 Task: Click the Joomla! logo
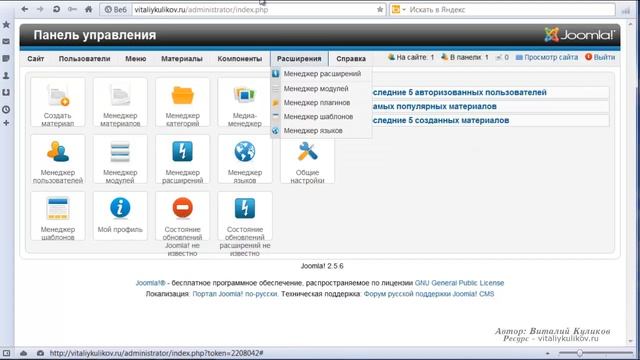tap(580, 35)
